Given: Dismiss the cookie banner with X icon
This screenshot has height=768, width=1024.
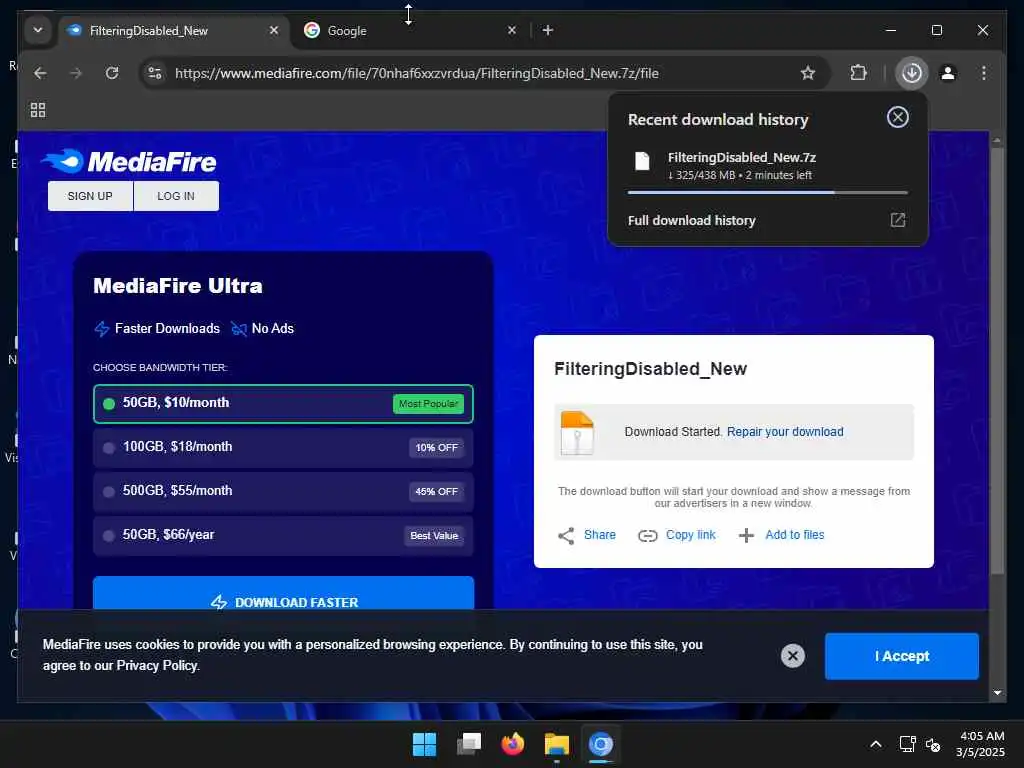Looking at the screenshot, I should pyautogui.click(x=793, y=656).
